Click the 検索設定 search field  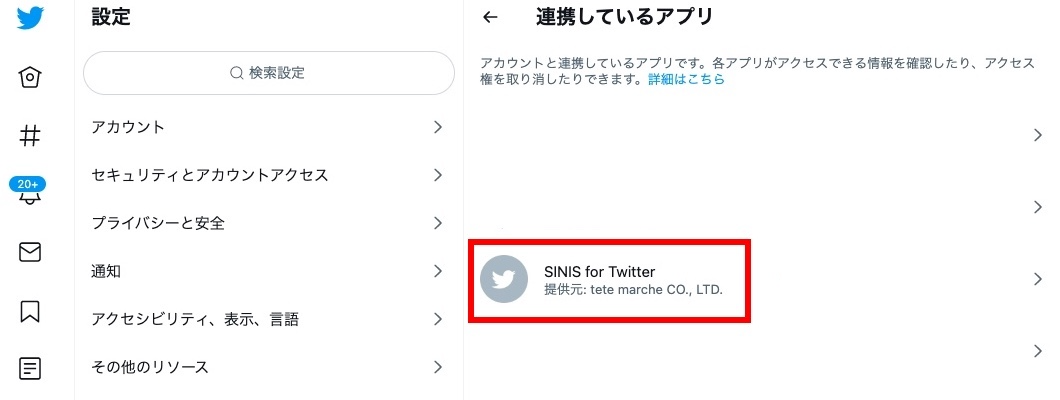(x=268, y=73)
